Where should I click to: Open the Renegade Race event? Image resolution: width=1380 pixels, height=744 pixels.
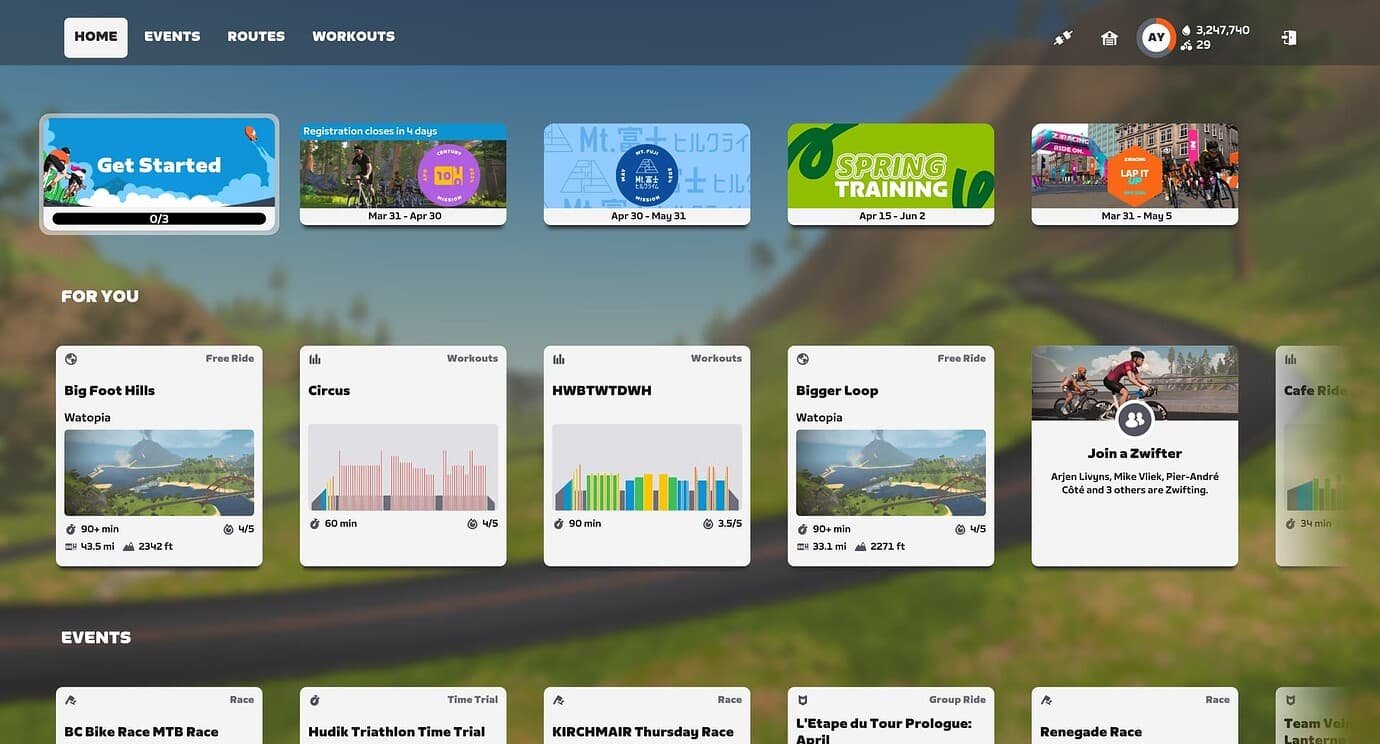tap(1135, 716)
